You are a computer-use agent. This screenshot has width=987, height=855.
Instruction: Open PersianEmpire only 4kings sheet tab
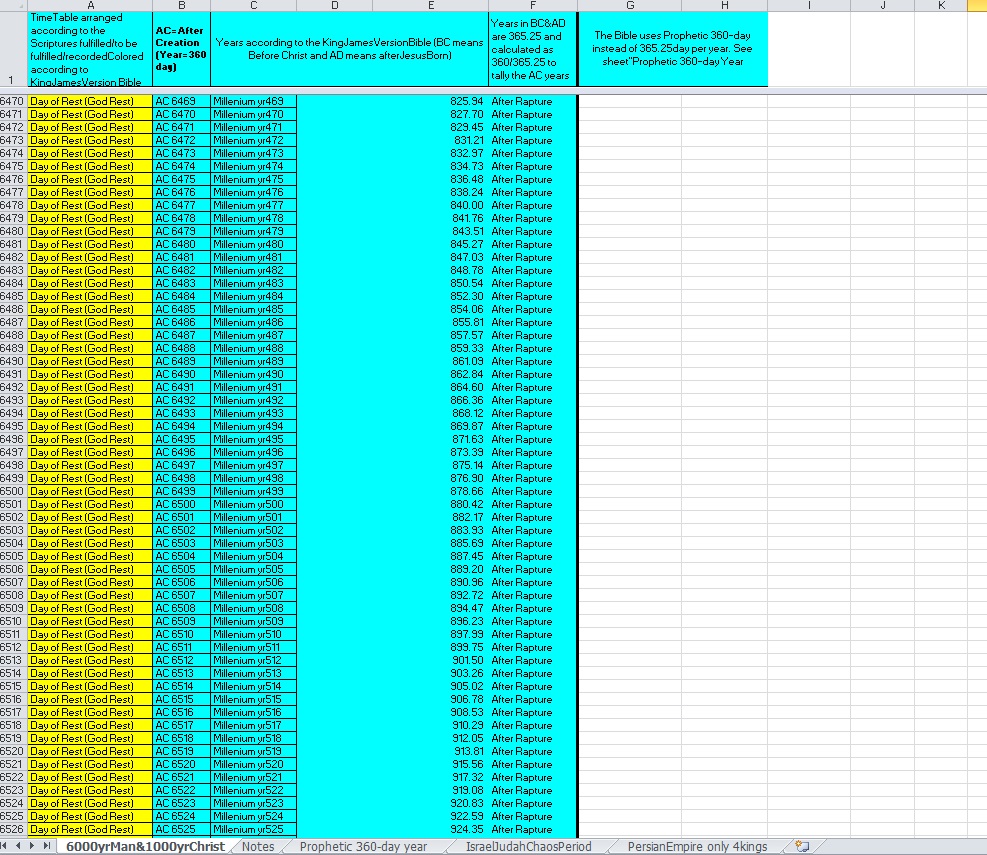point(697,847)
